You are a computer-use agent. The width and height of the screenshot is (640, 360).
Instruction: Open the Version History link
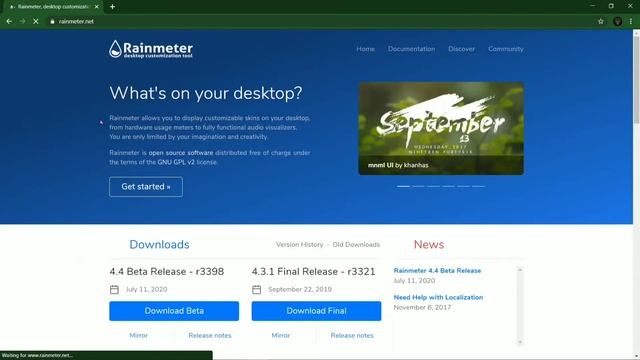point(300,244)
